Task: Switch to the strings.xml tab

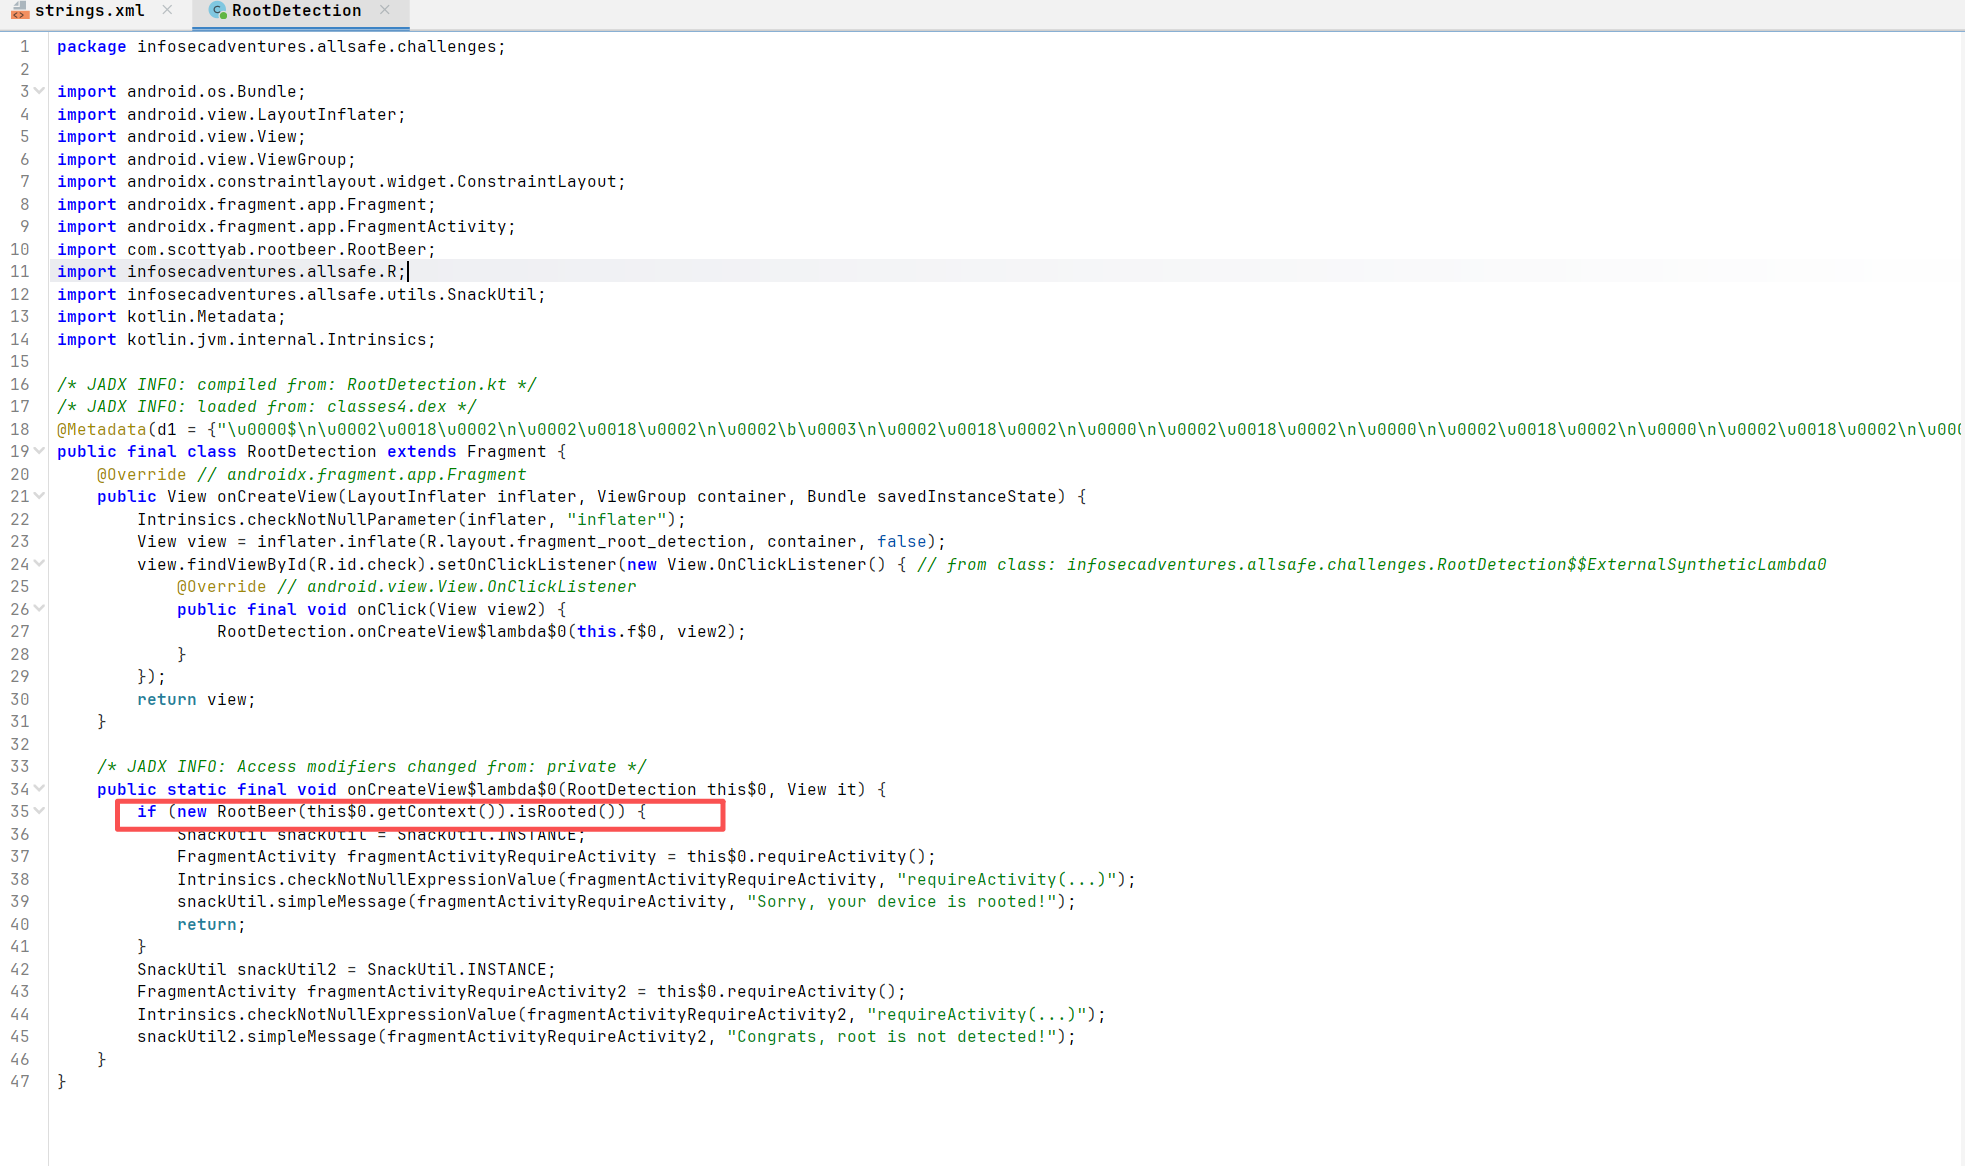Action: click(89, 11)
